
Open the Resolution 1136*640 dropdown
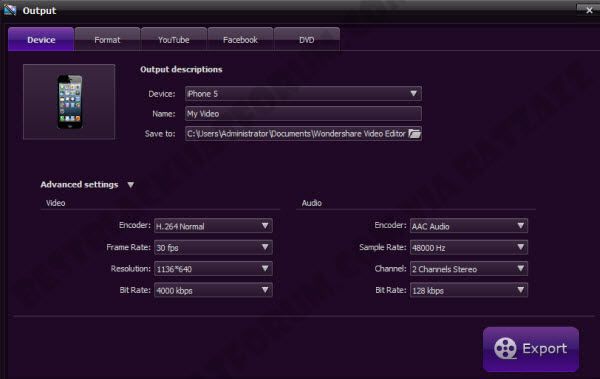213,269
